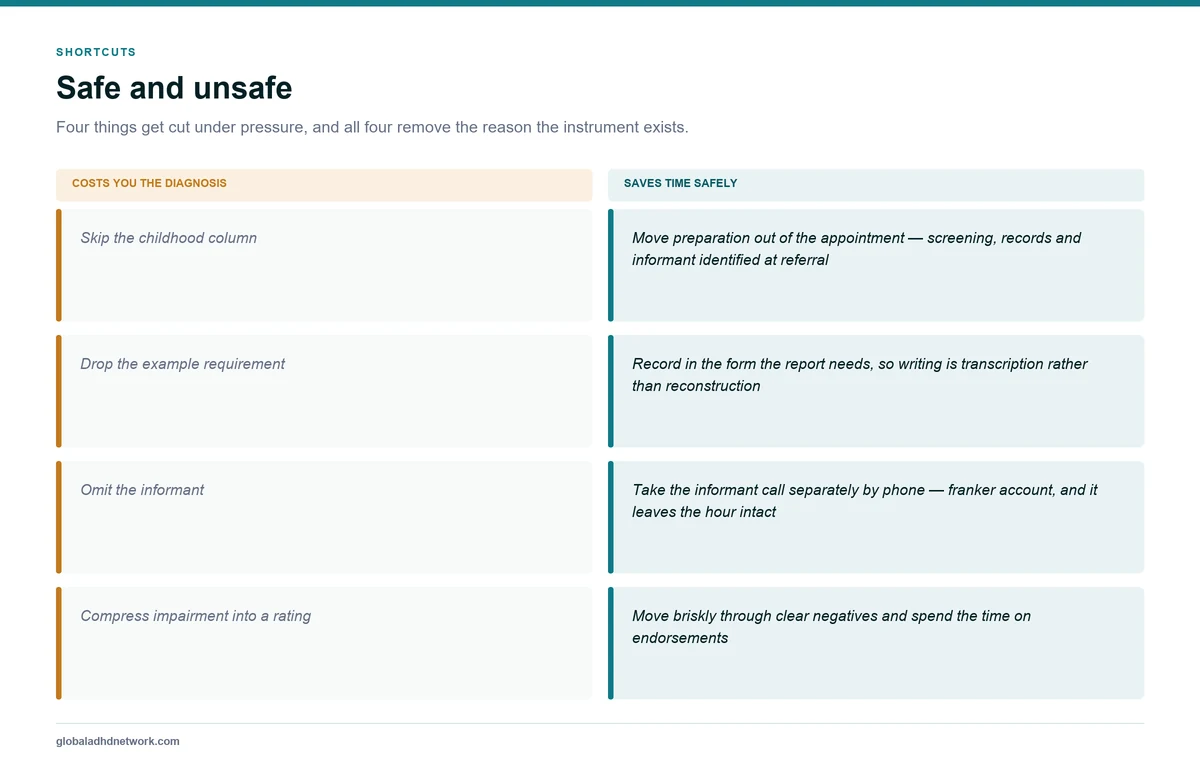Viewport: 1200px width, 775px height.
Task: Click the 'Record in the form the report needs' card
Action: pyautogui.click(x=876, y=391)
